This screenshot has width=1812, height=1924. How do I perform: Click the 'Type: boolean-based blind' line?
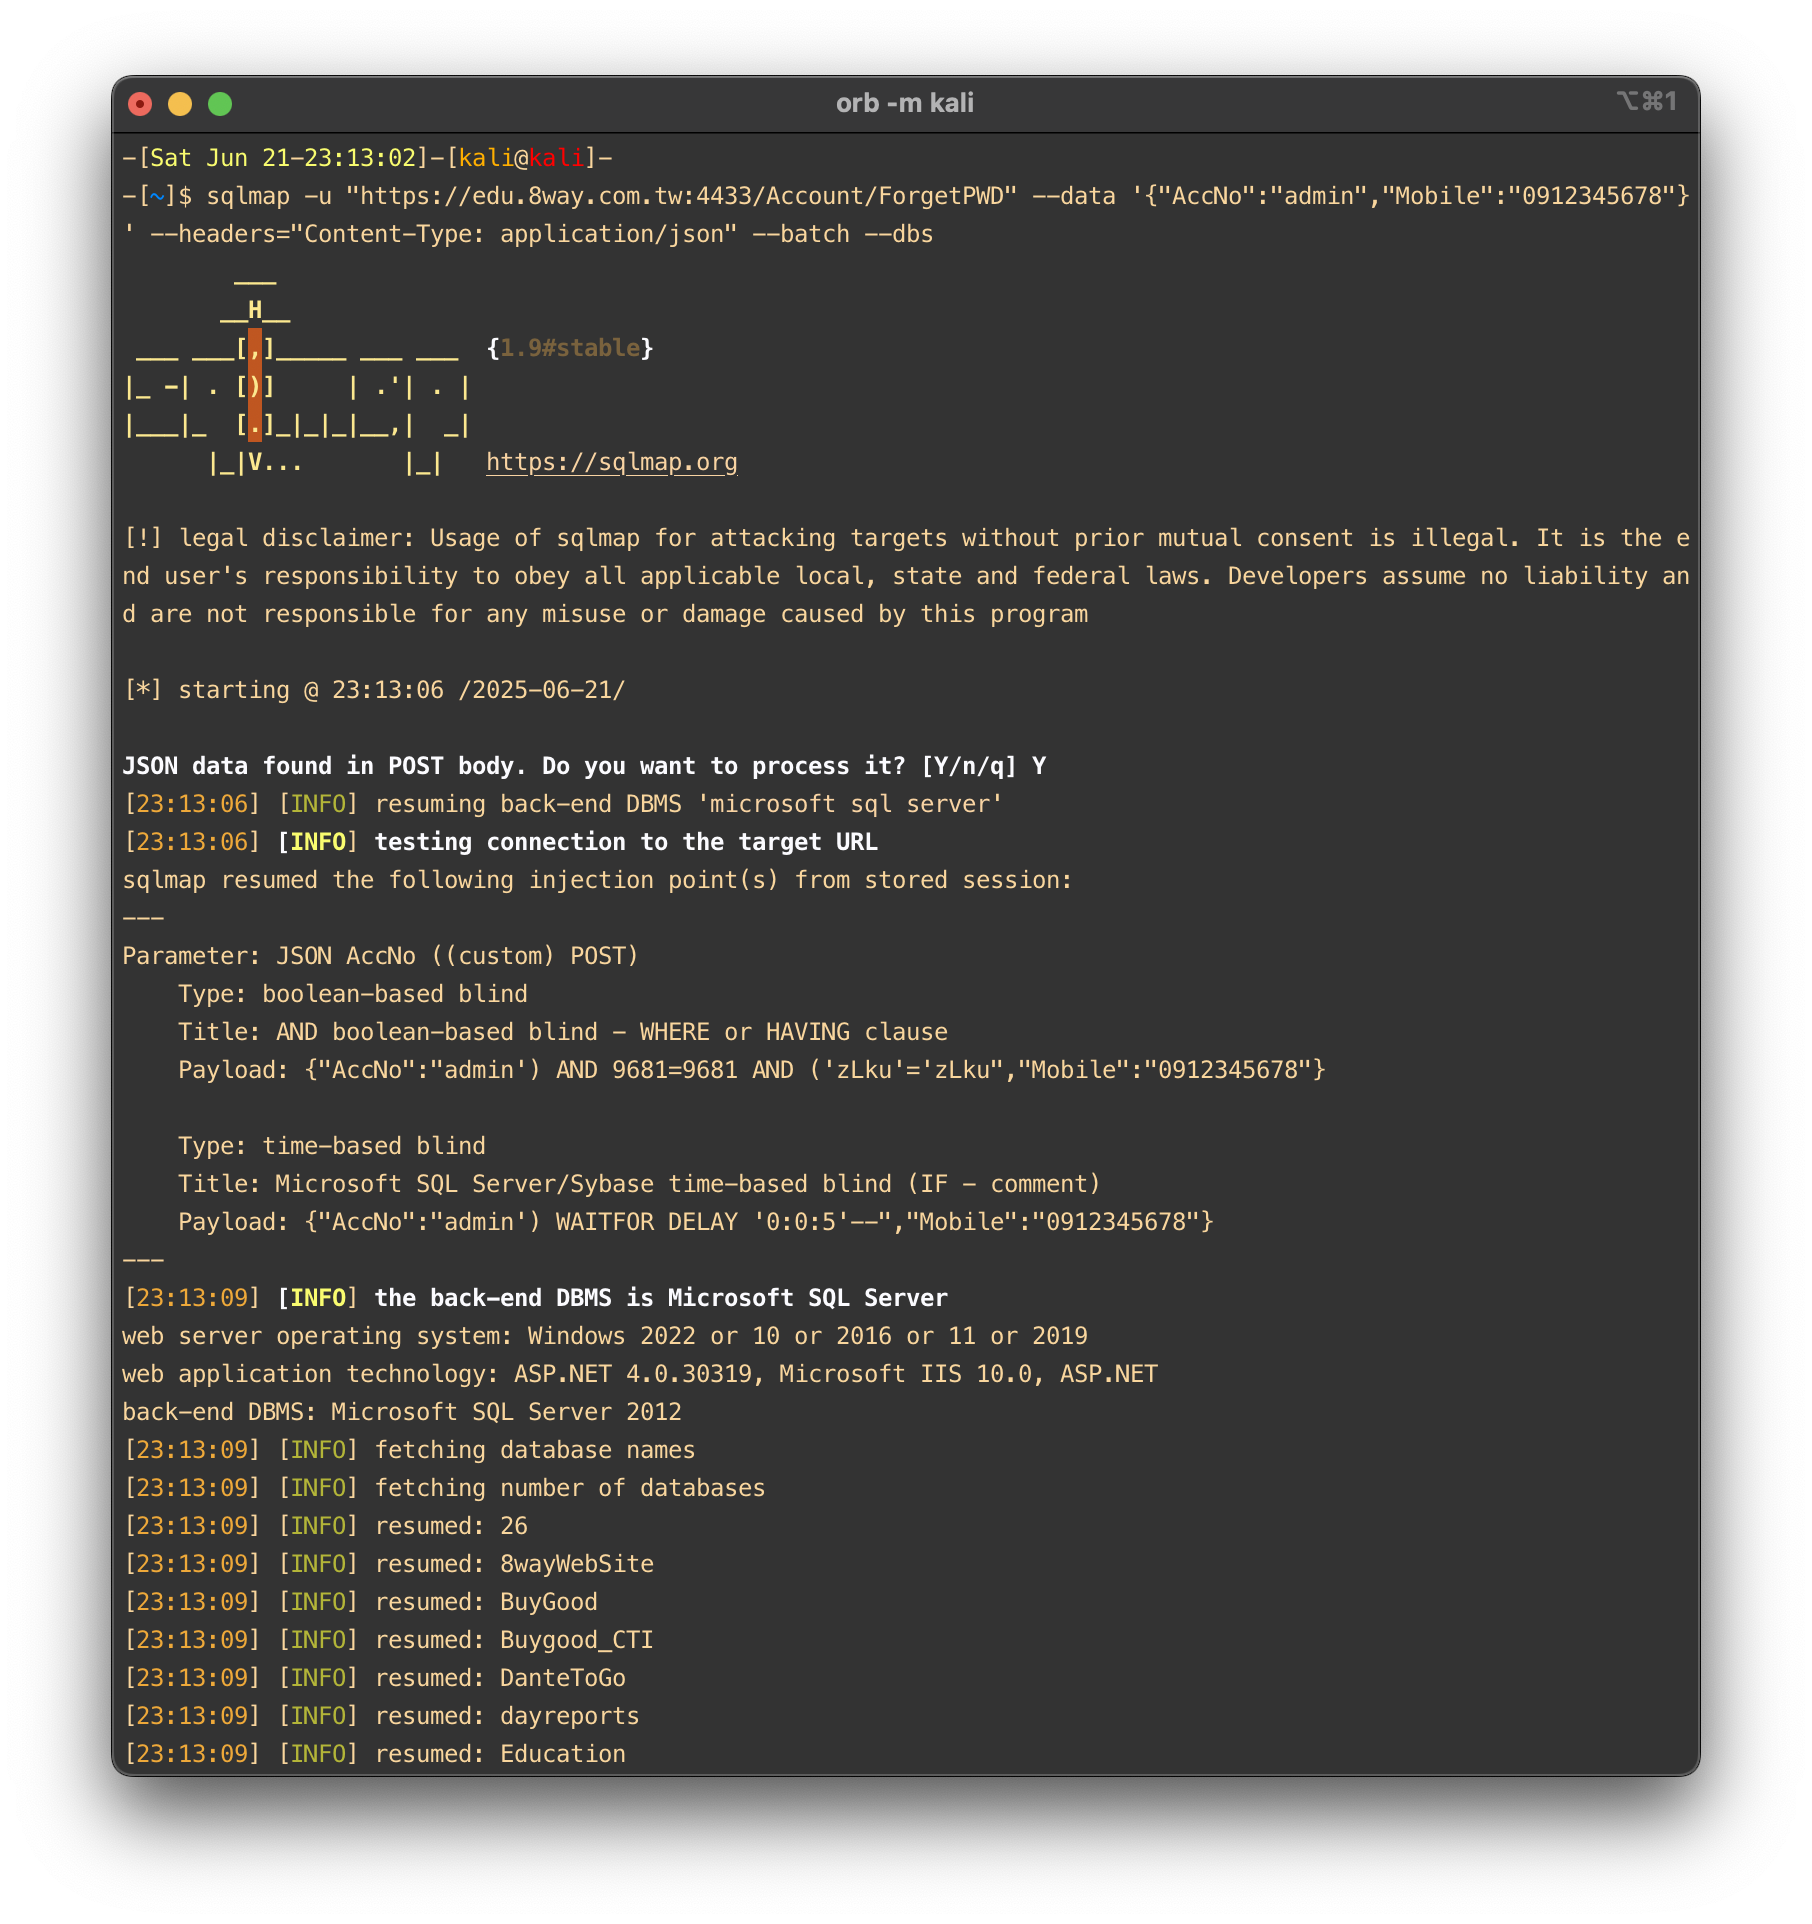353,994
